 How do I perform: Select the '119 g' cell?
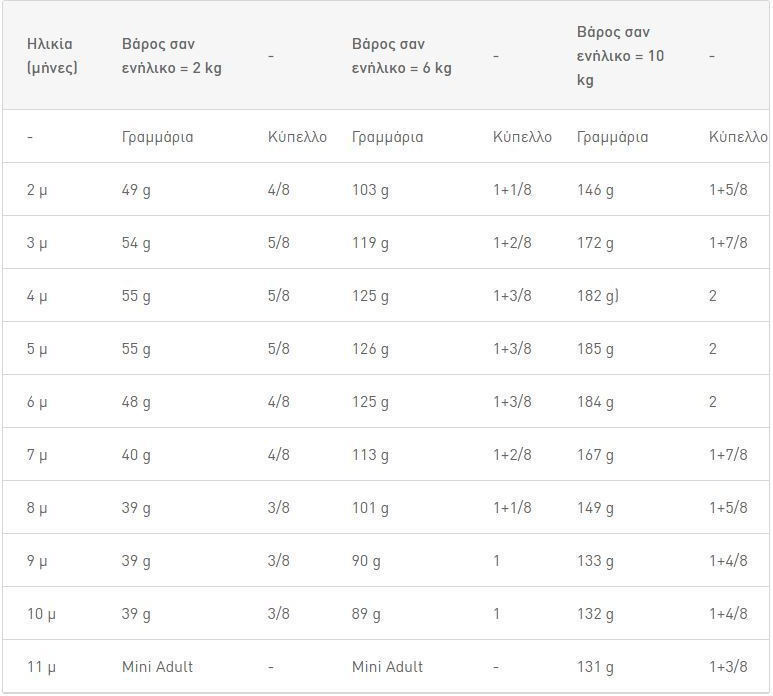(x=370, y=243)
